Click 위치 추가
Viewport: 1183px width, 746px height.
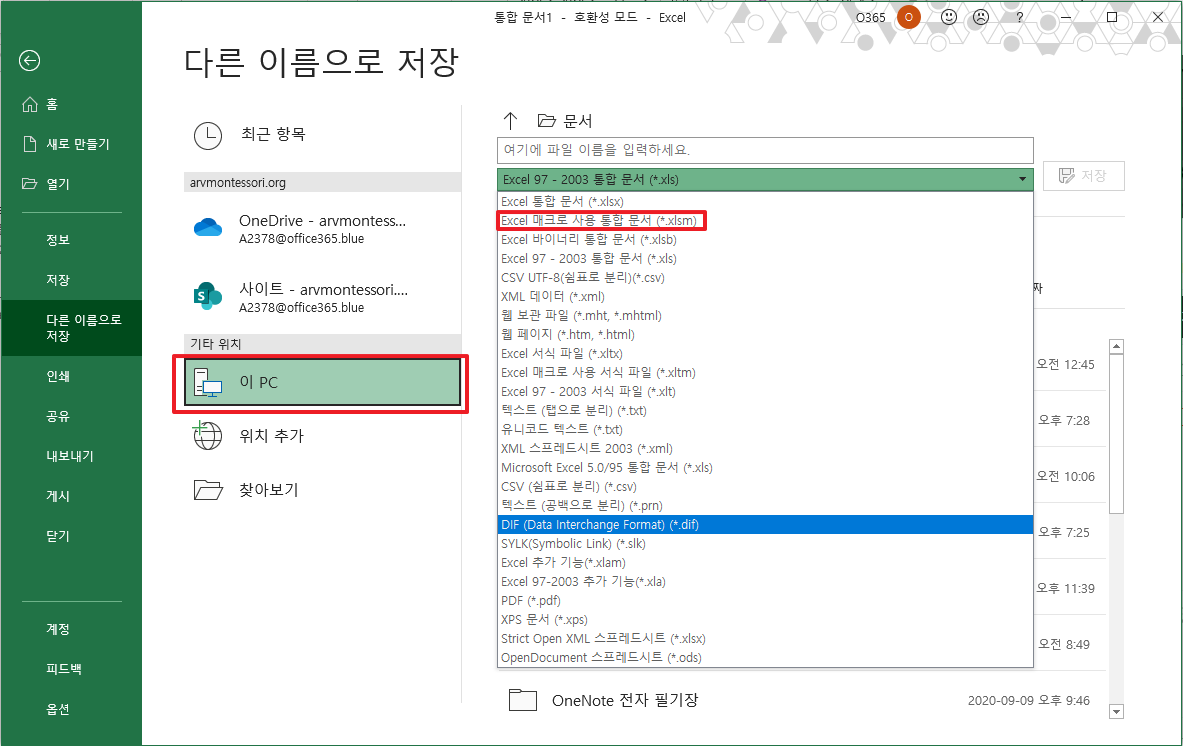[x=322, y=436]
